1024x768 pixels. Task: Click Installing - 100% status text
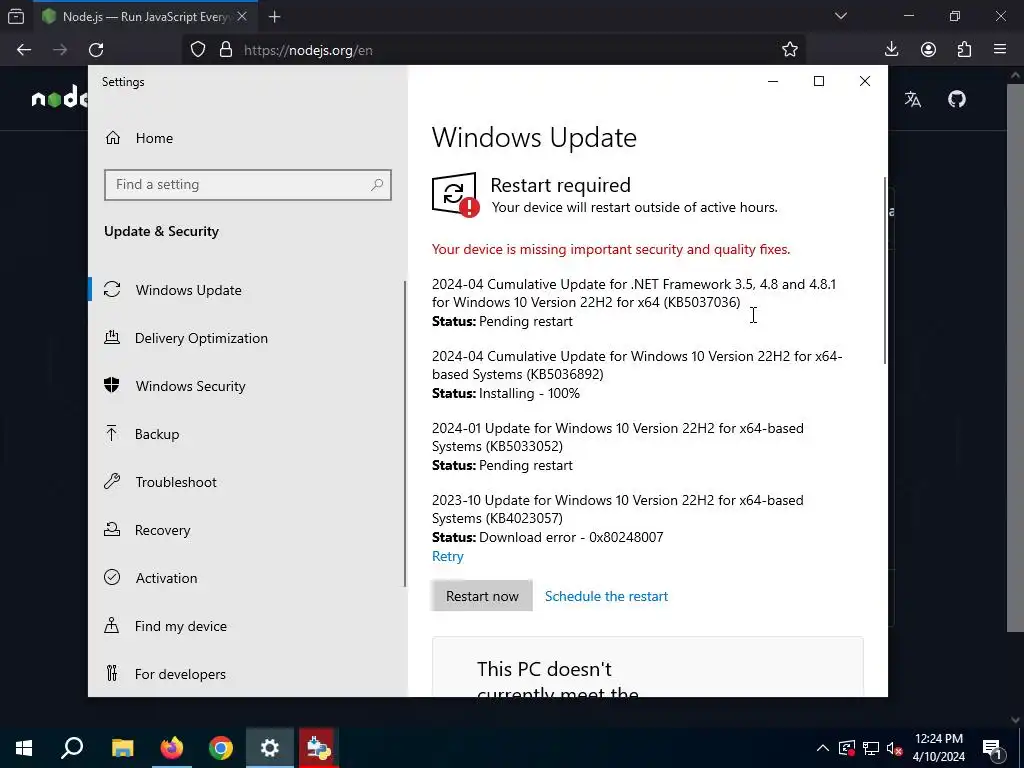click(x=529, y=394)
